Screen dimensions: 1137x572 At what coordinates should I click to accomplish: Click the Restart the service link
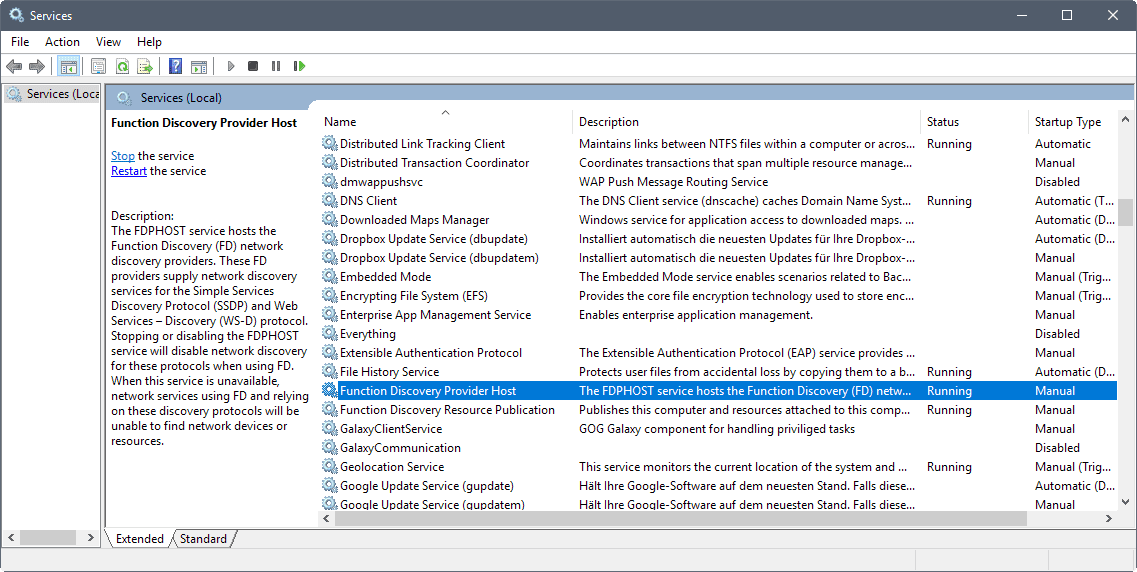(x=129, y=171)
